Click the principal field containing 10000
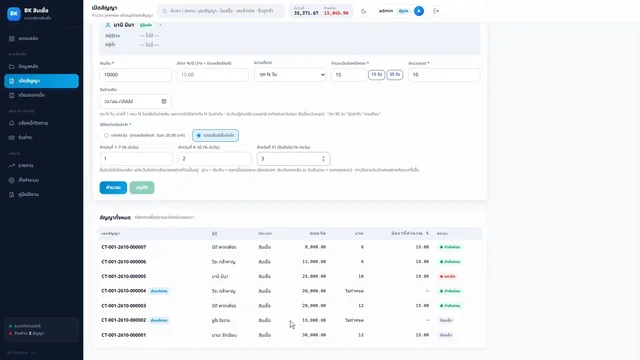This screenshot has height=360, width=640. 136,75
